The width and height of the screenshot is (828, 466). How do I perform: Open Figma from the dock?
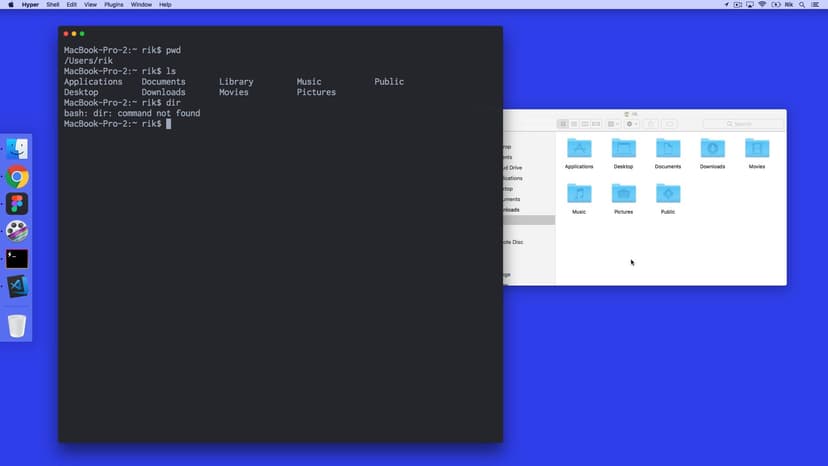click(17, 204)
